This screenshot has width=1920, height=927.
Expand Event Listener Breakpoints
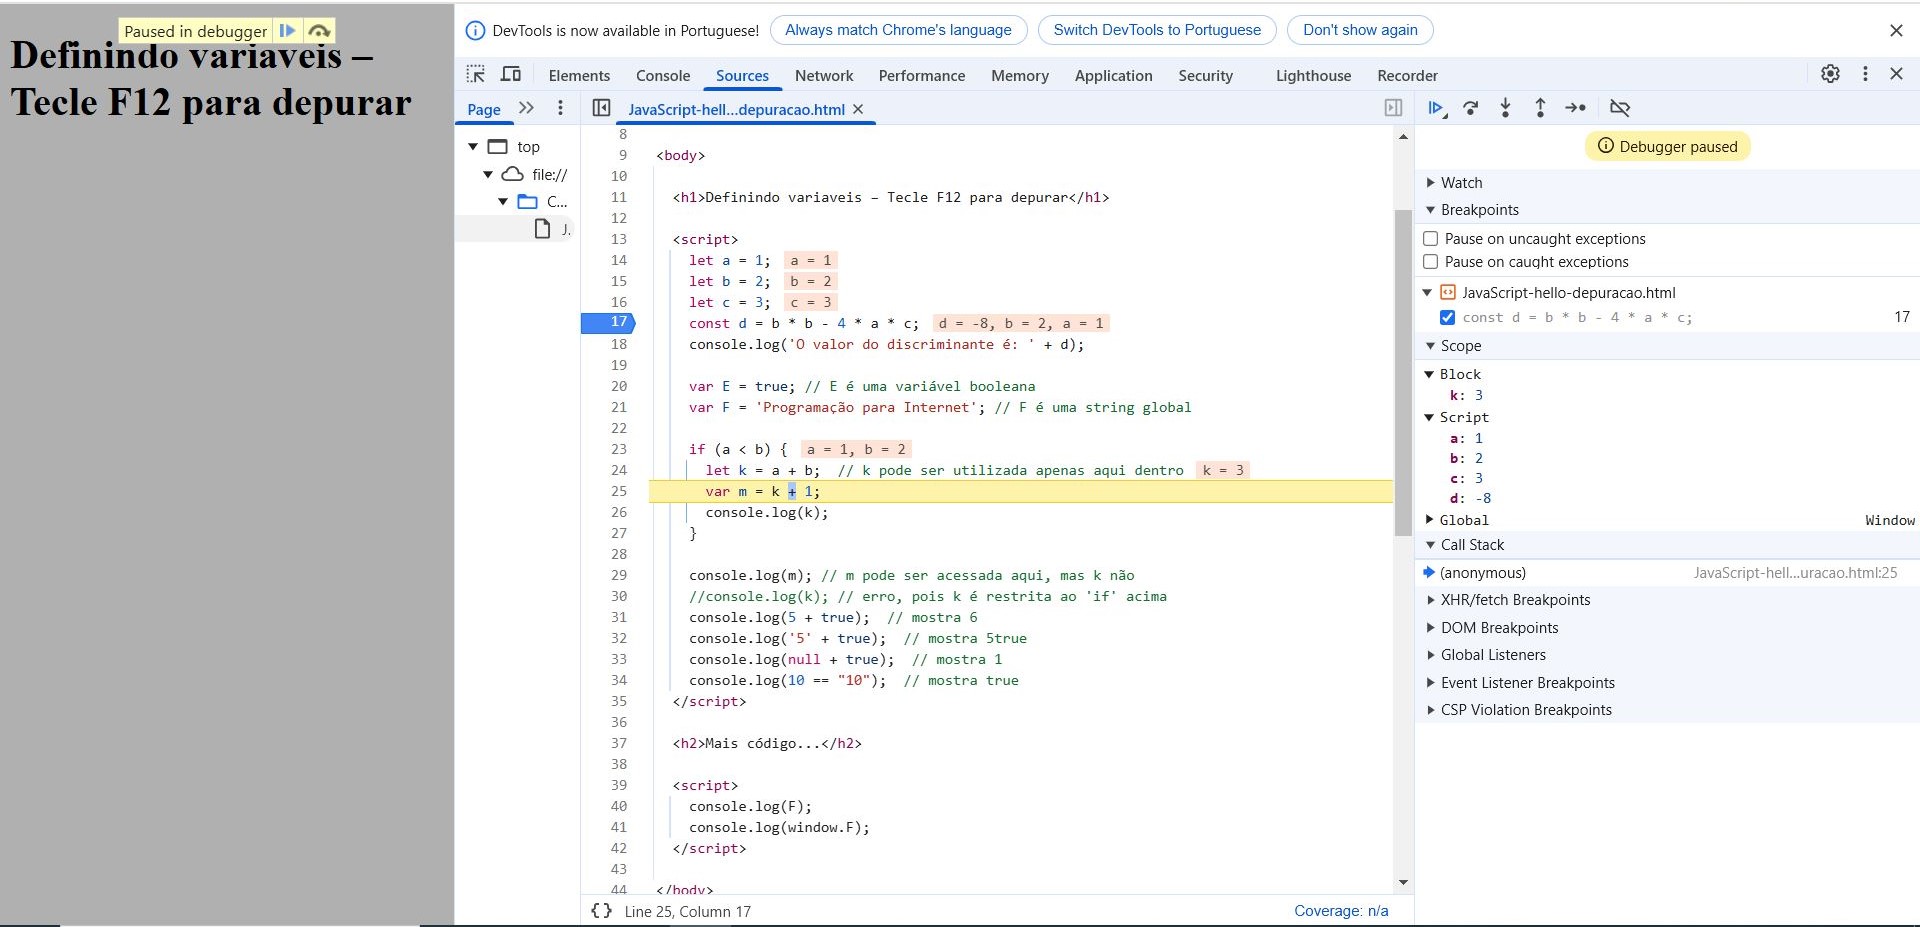tap(1431, 683)
